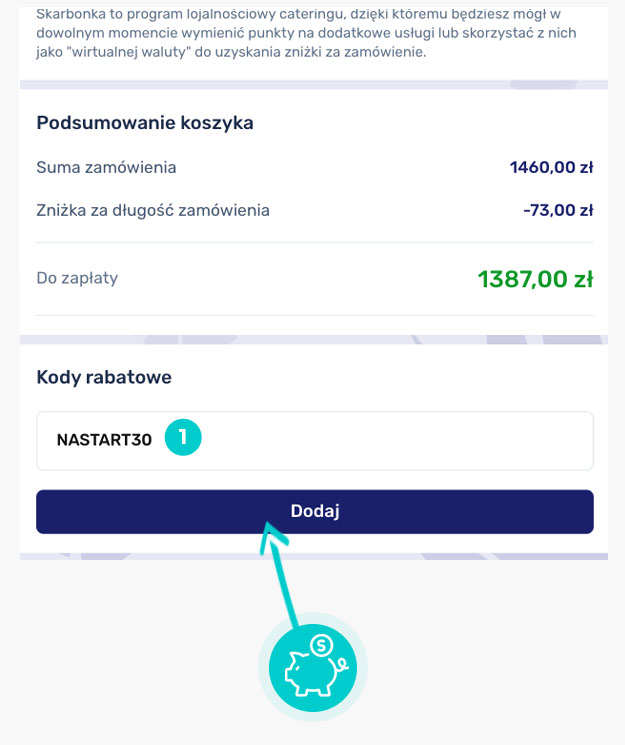This screenshot has width=625, height=745.
Task: Click the green 1387,00 zł amount
Action: [x=535, y=279]
